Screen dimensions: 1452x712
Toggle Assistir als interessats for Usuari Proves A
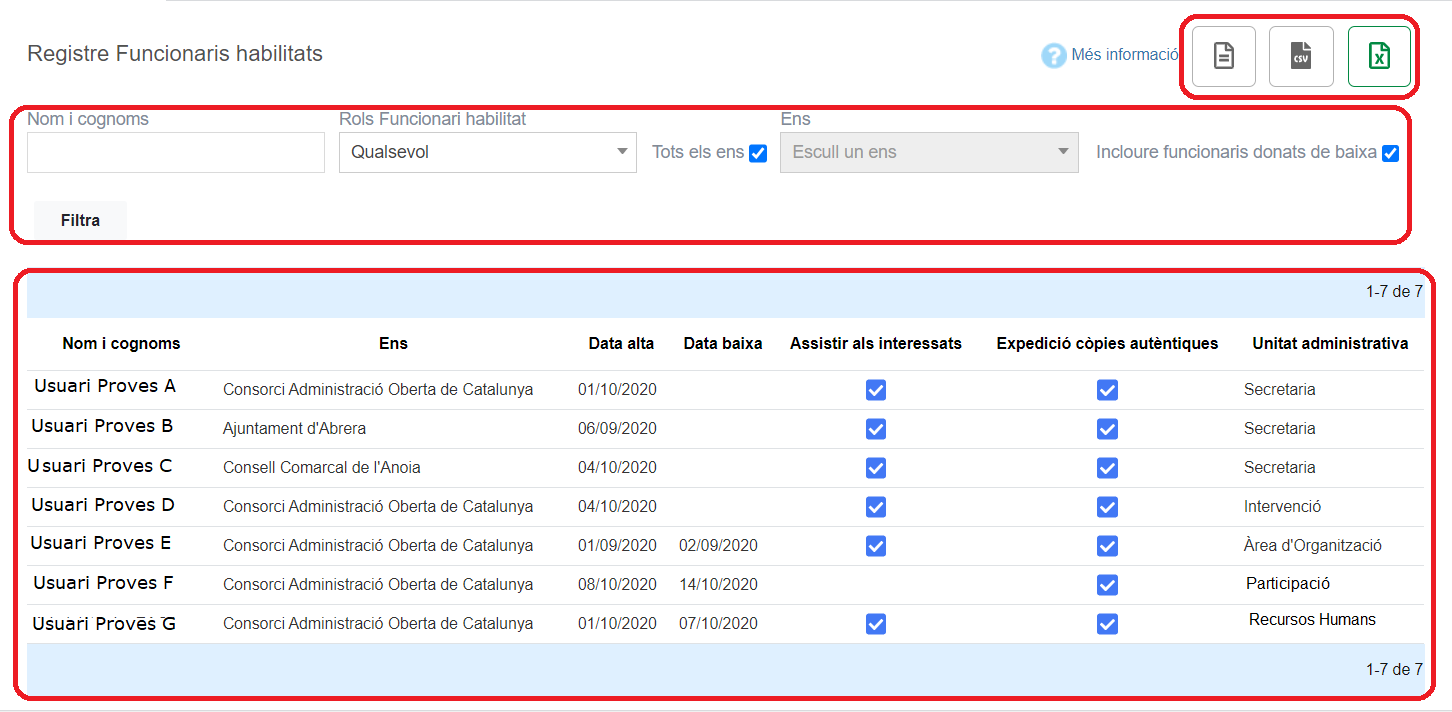(x=876, y=390)
